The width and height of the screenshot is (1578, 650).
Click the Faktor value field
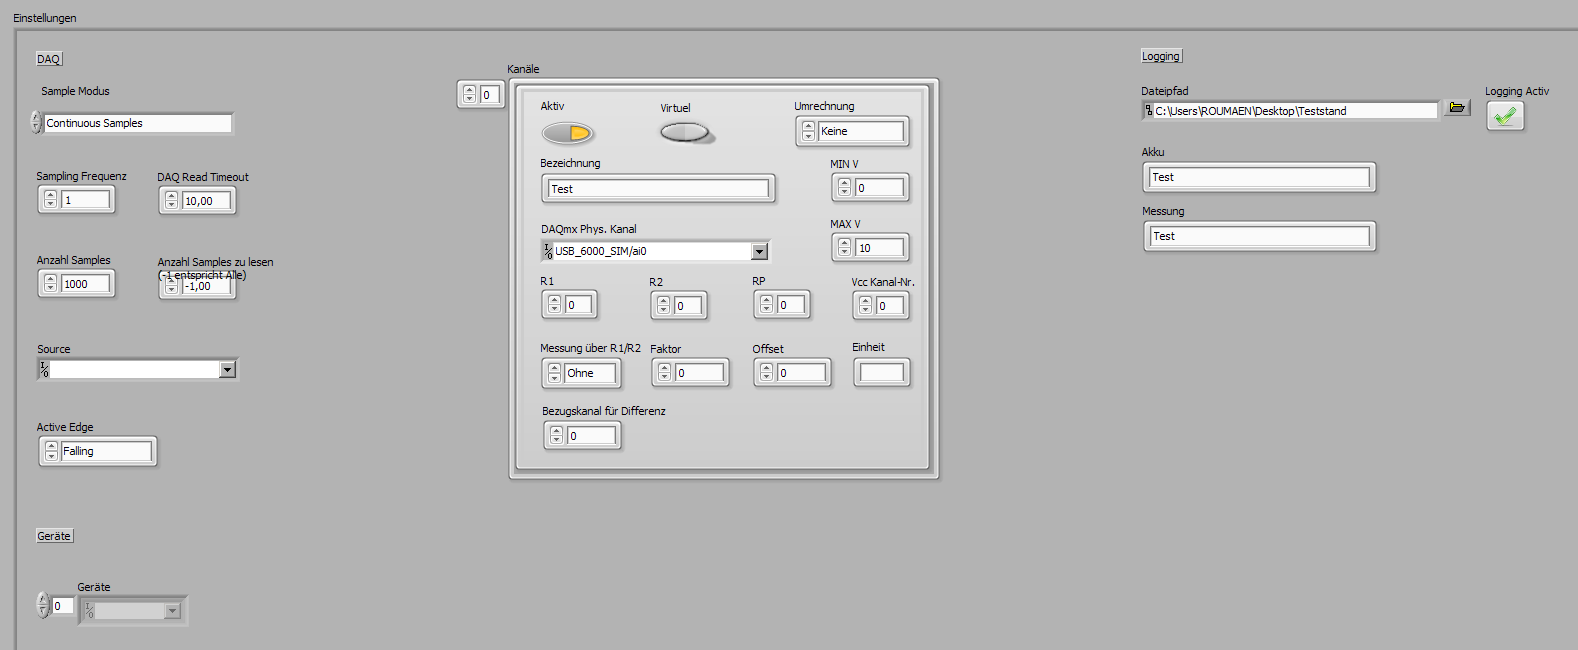(699, 373)
